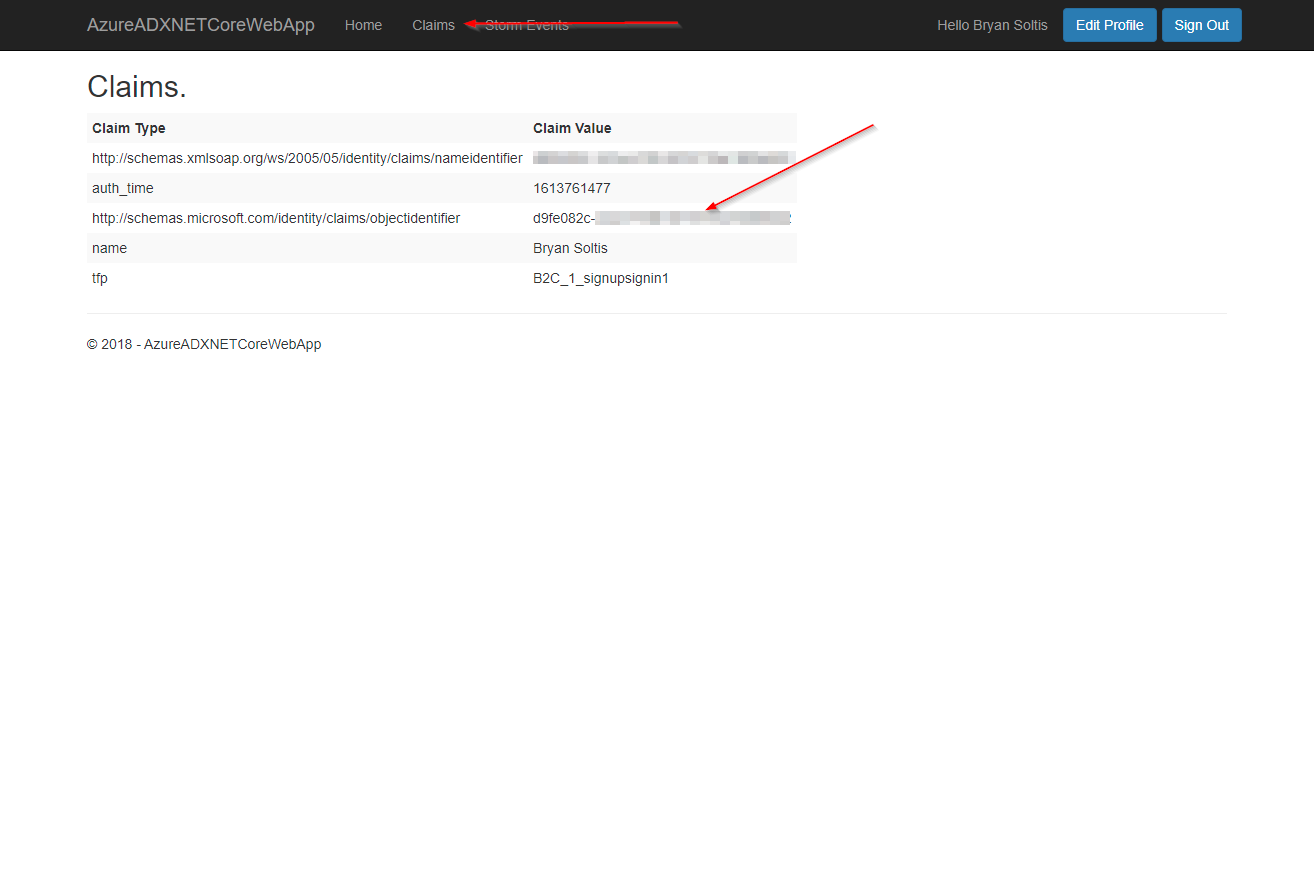Click Bryan Soltis in the claims table
Screen dimensions: 1314x884
pyautogui.click(x=570, y=248)
